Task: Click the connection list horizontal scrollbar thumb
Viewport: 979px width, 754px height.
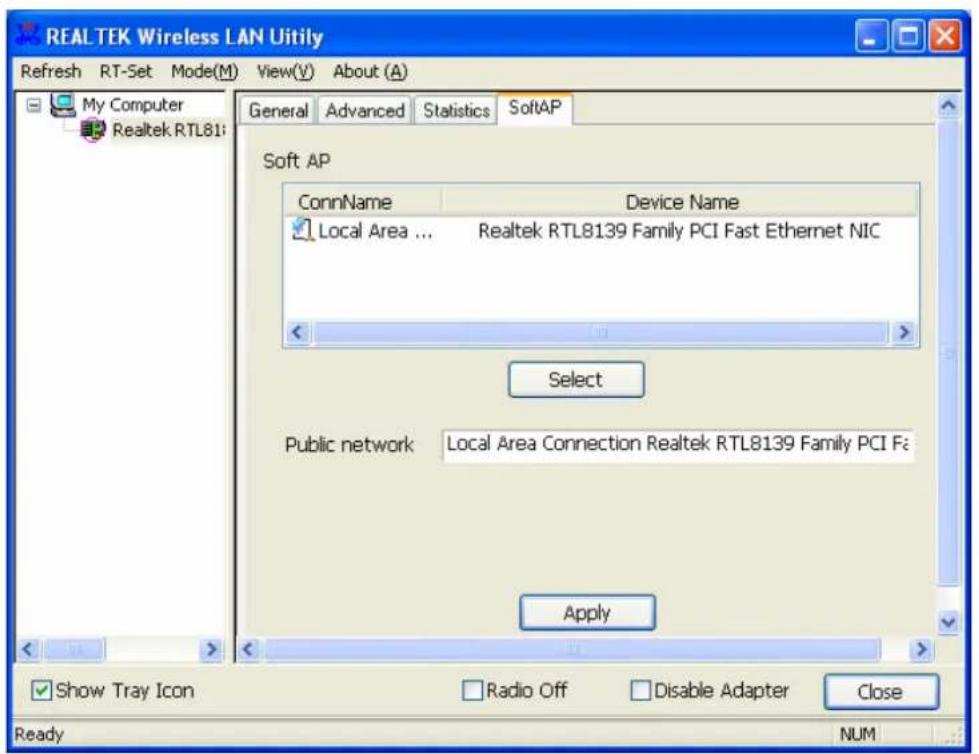Action: (600, 332)
